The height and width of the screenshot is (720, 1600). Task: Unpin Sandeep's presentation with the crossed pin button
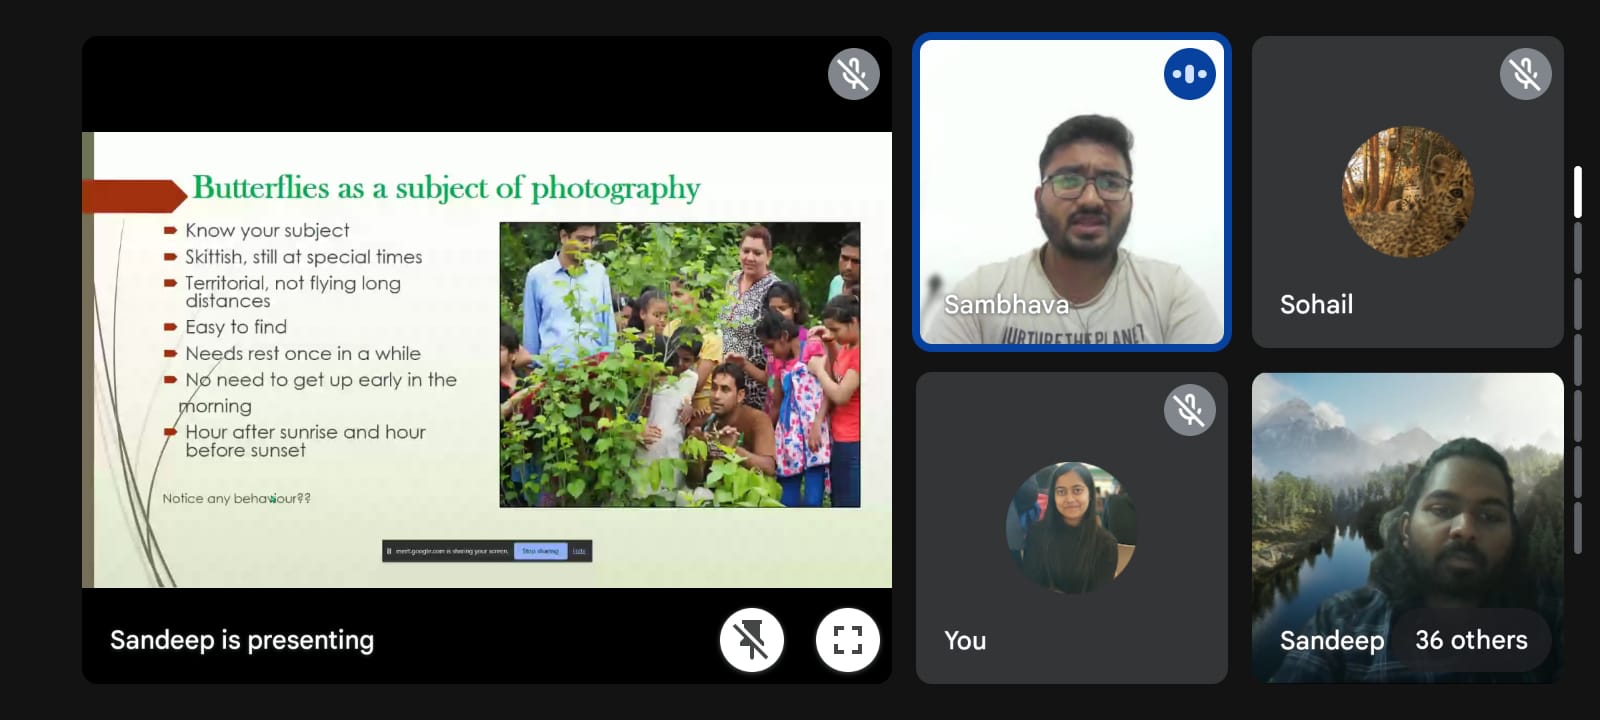coord(751,640)
